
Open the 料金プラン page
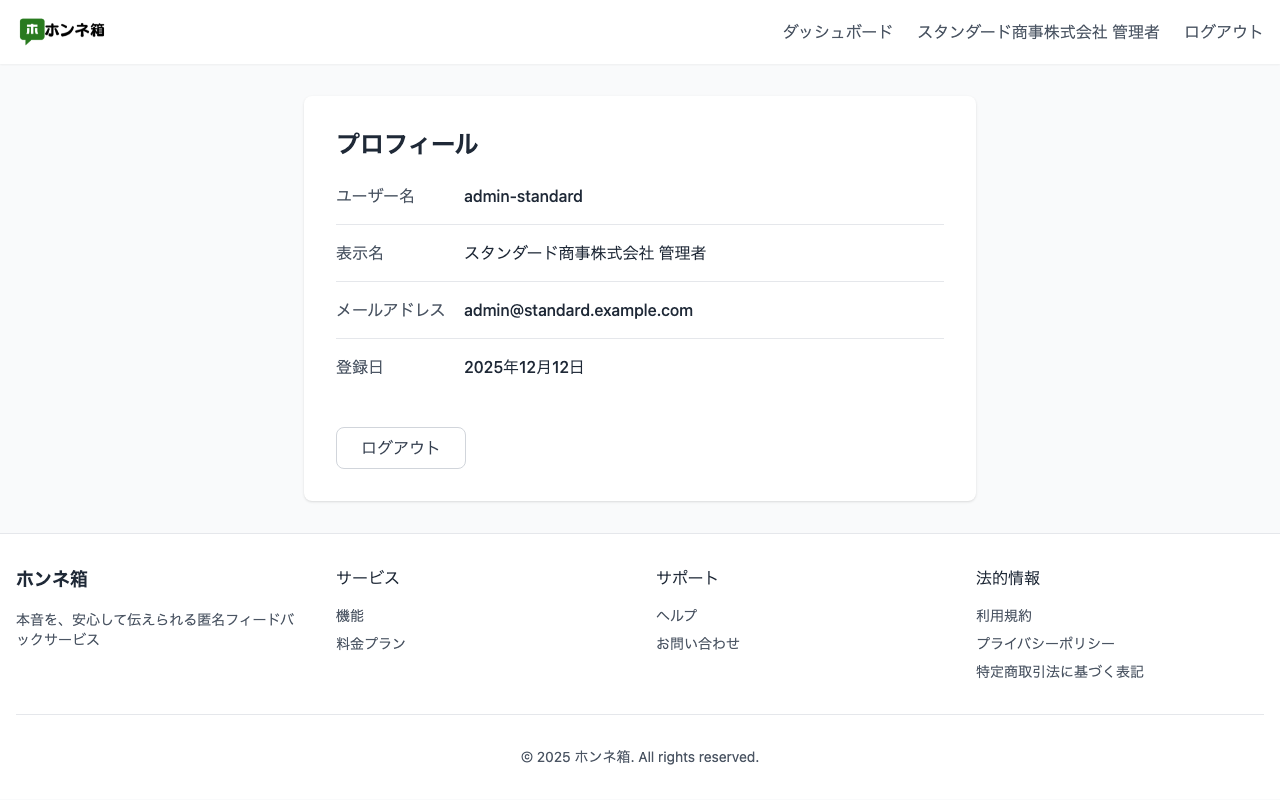(371, 643)
